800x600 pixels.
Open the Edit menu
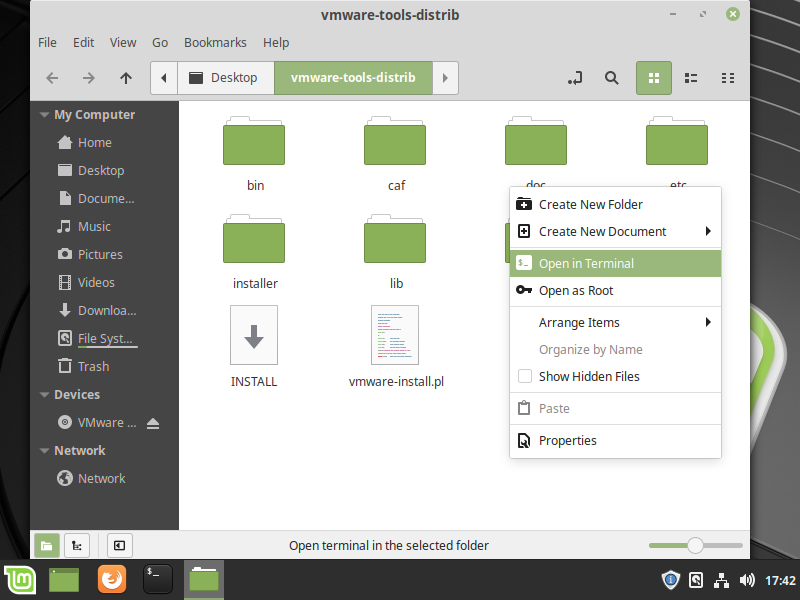tap(83, 42)
